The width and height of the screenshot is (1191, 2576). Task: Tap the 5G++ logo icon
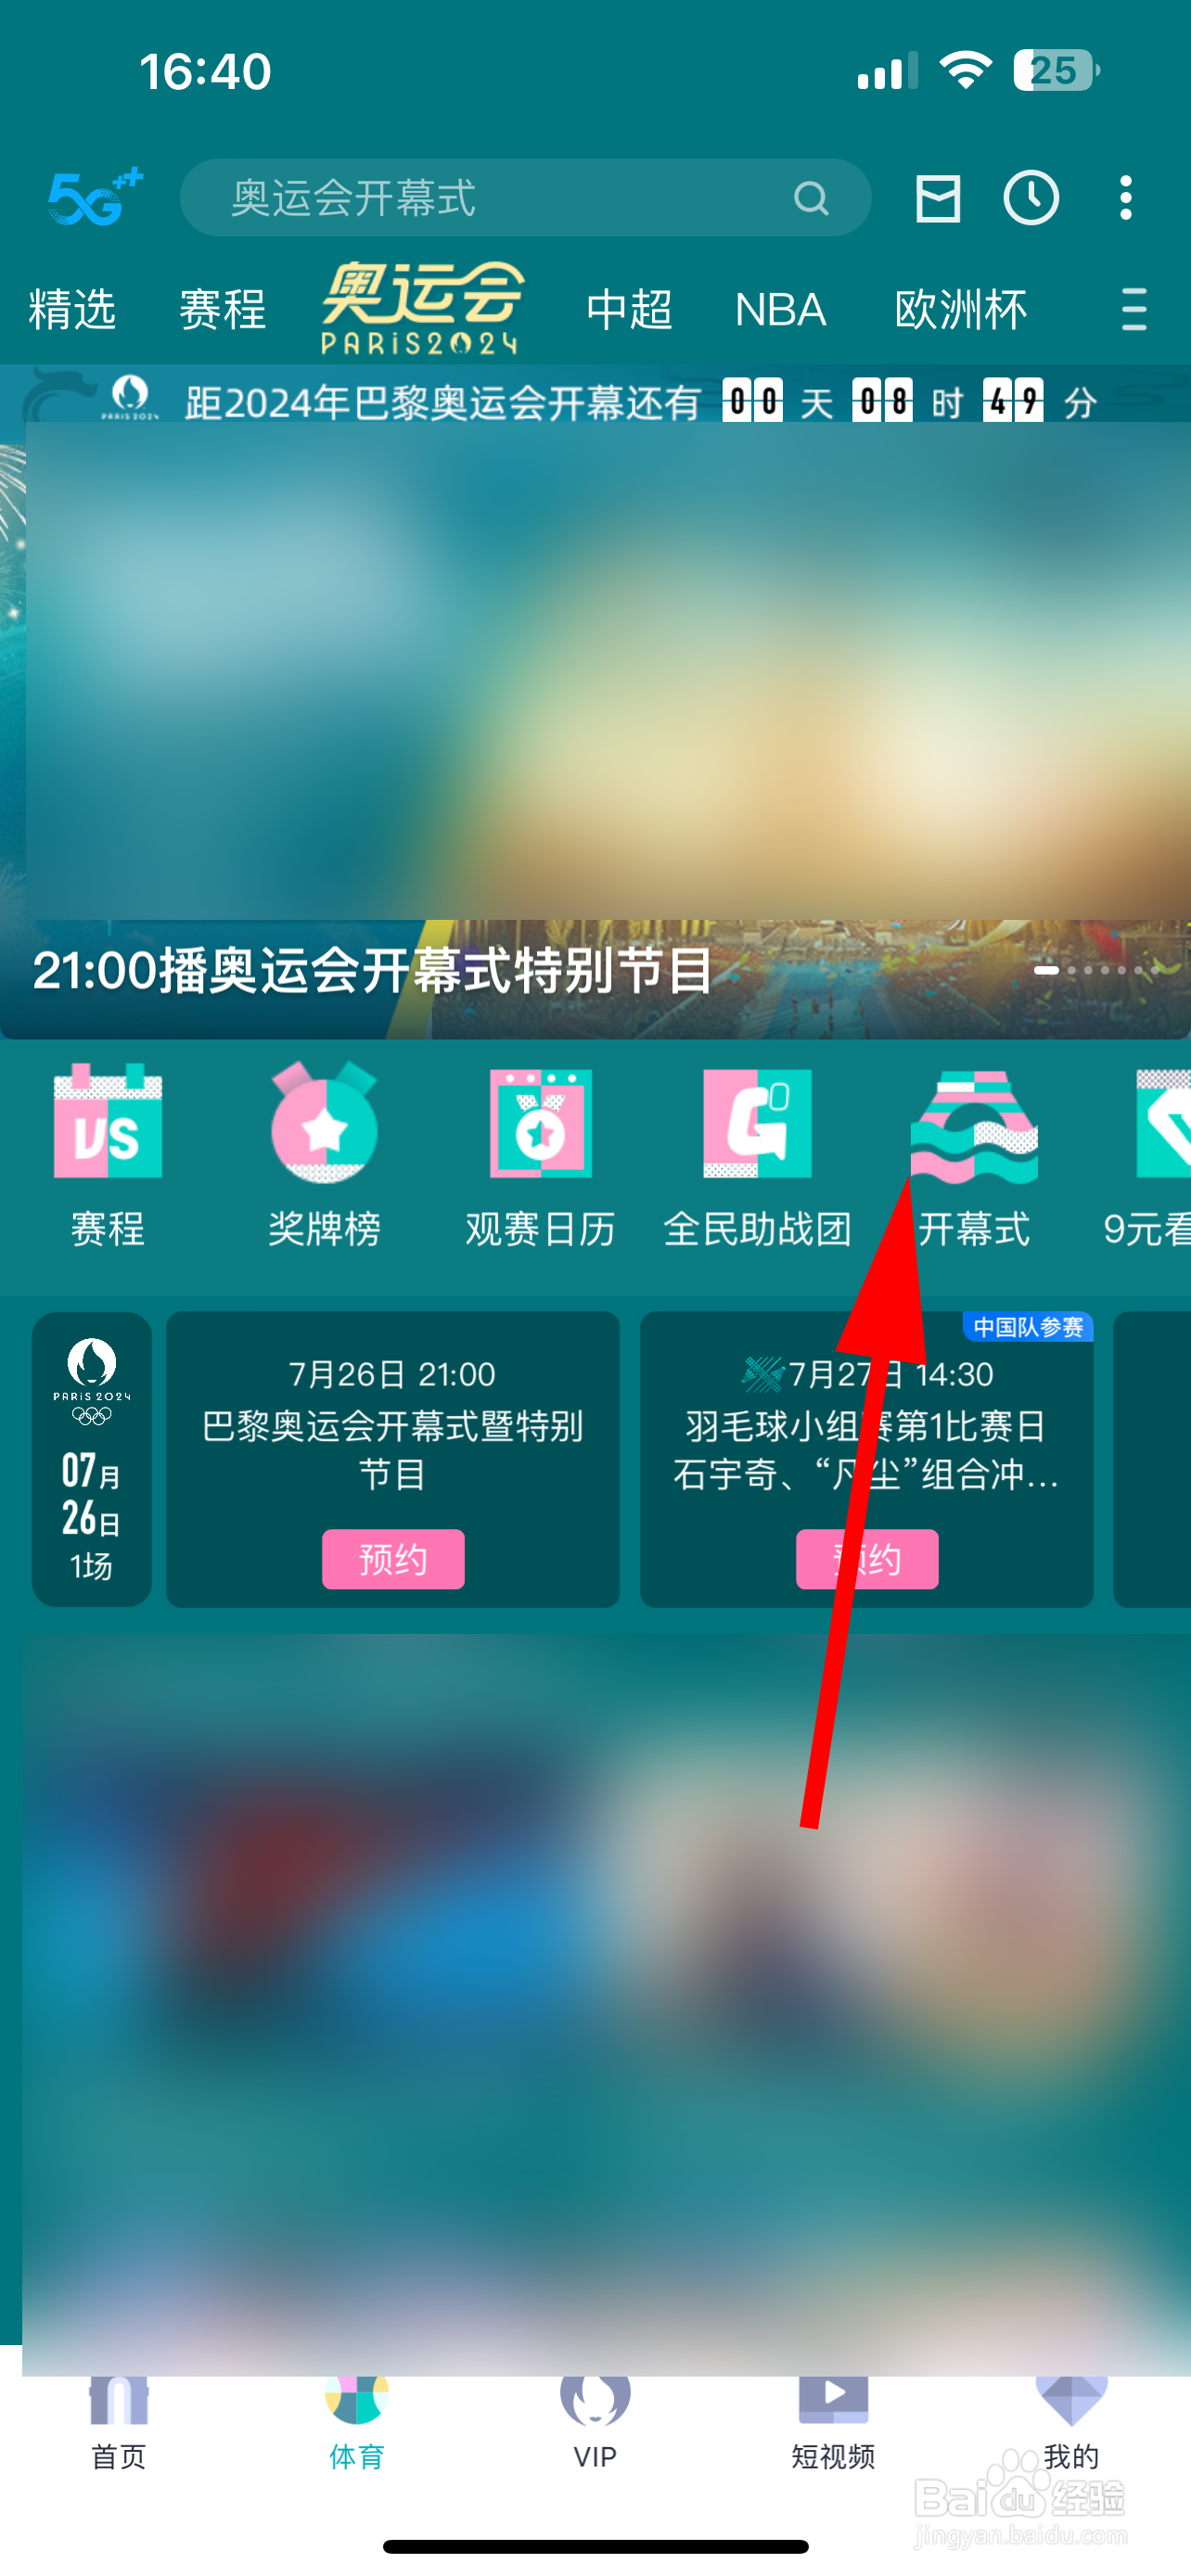96,197
